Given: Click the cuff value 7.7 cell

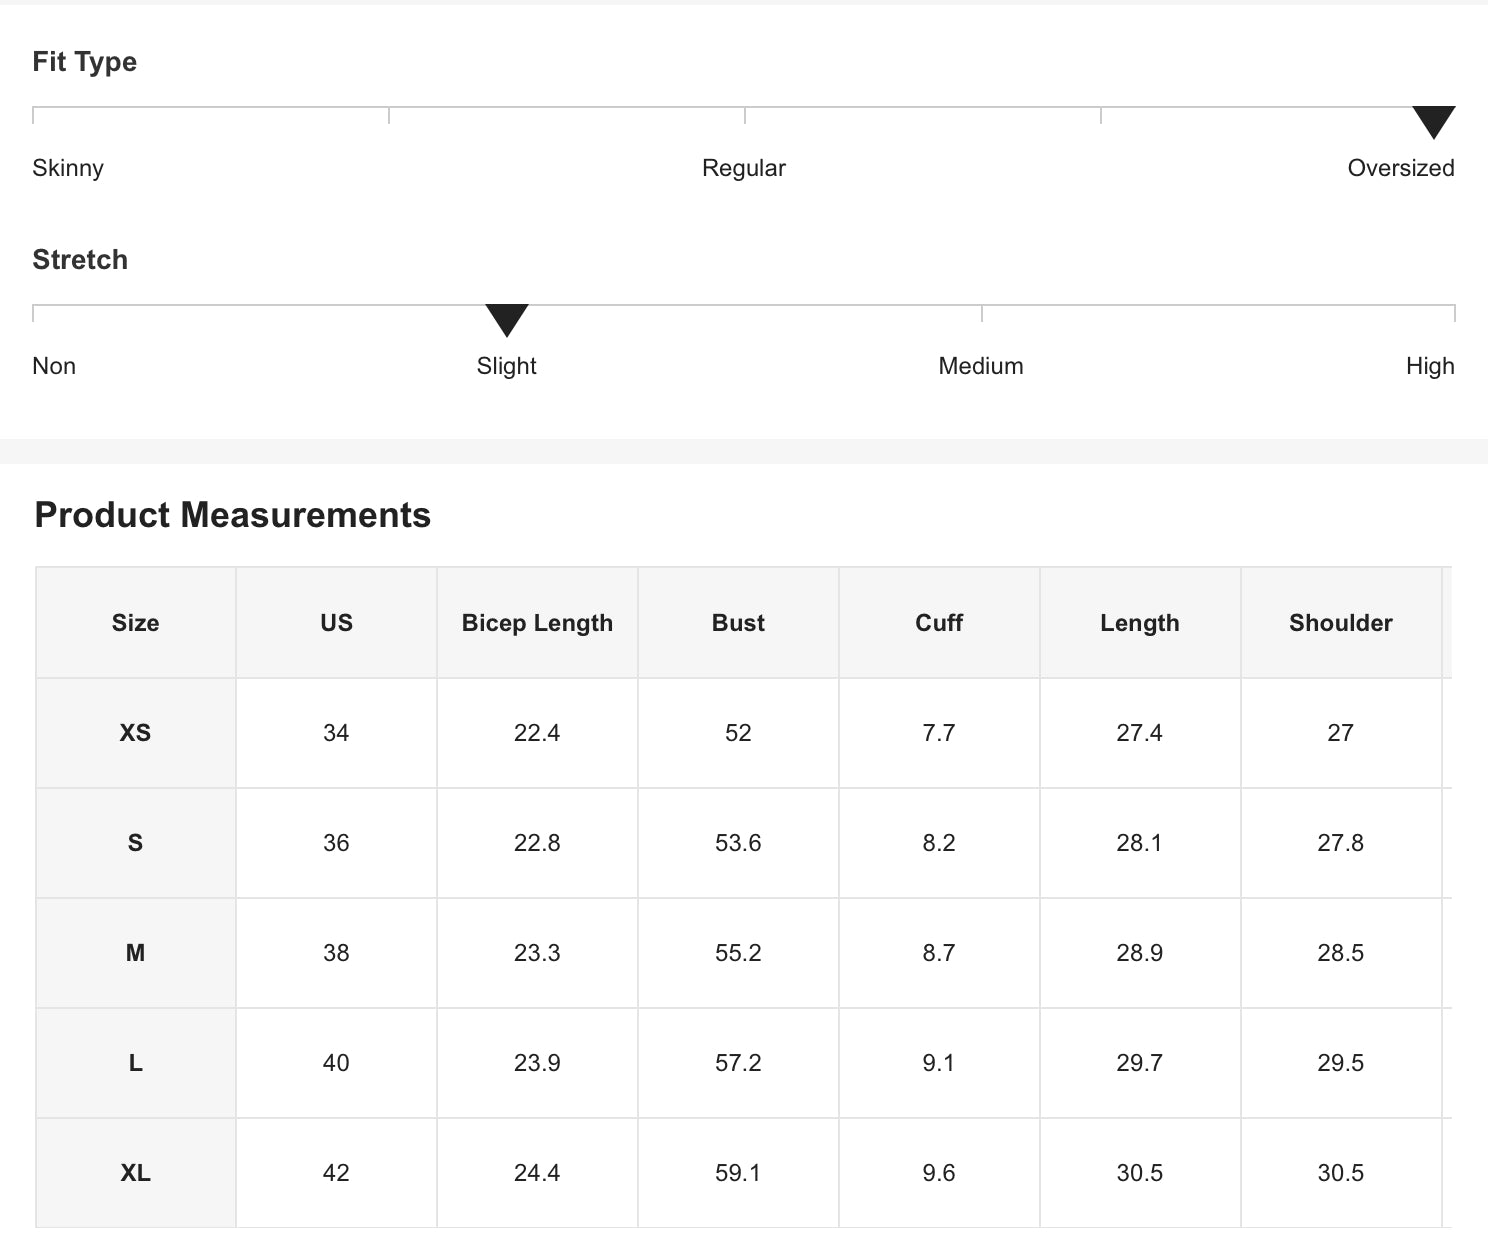Looking at the screenshot, I should pos(939,733).
